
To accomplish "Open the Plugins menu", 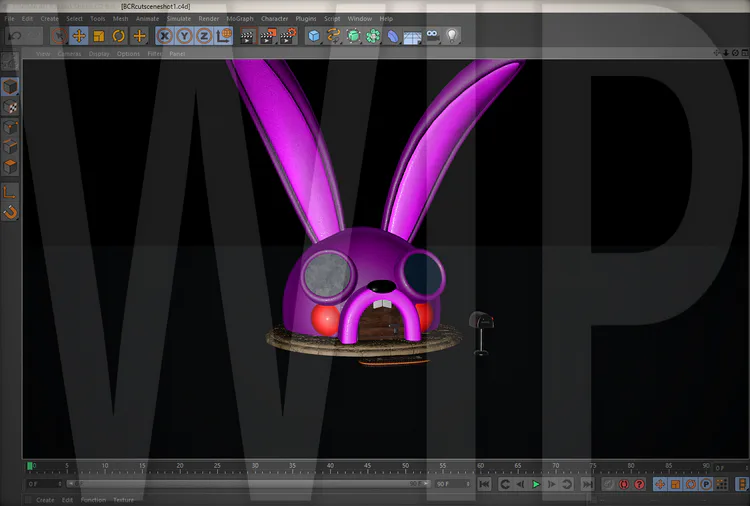I will [x=306, y=19].
